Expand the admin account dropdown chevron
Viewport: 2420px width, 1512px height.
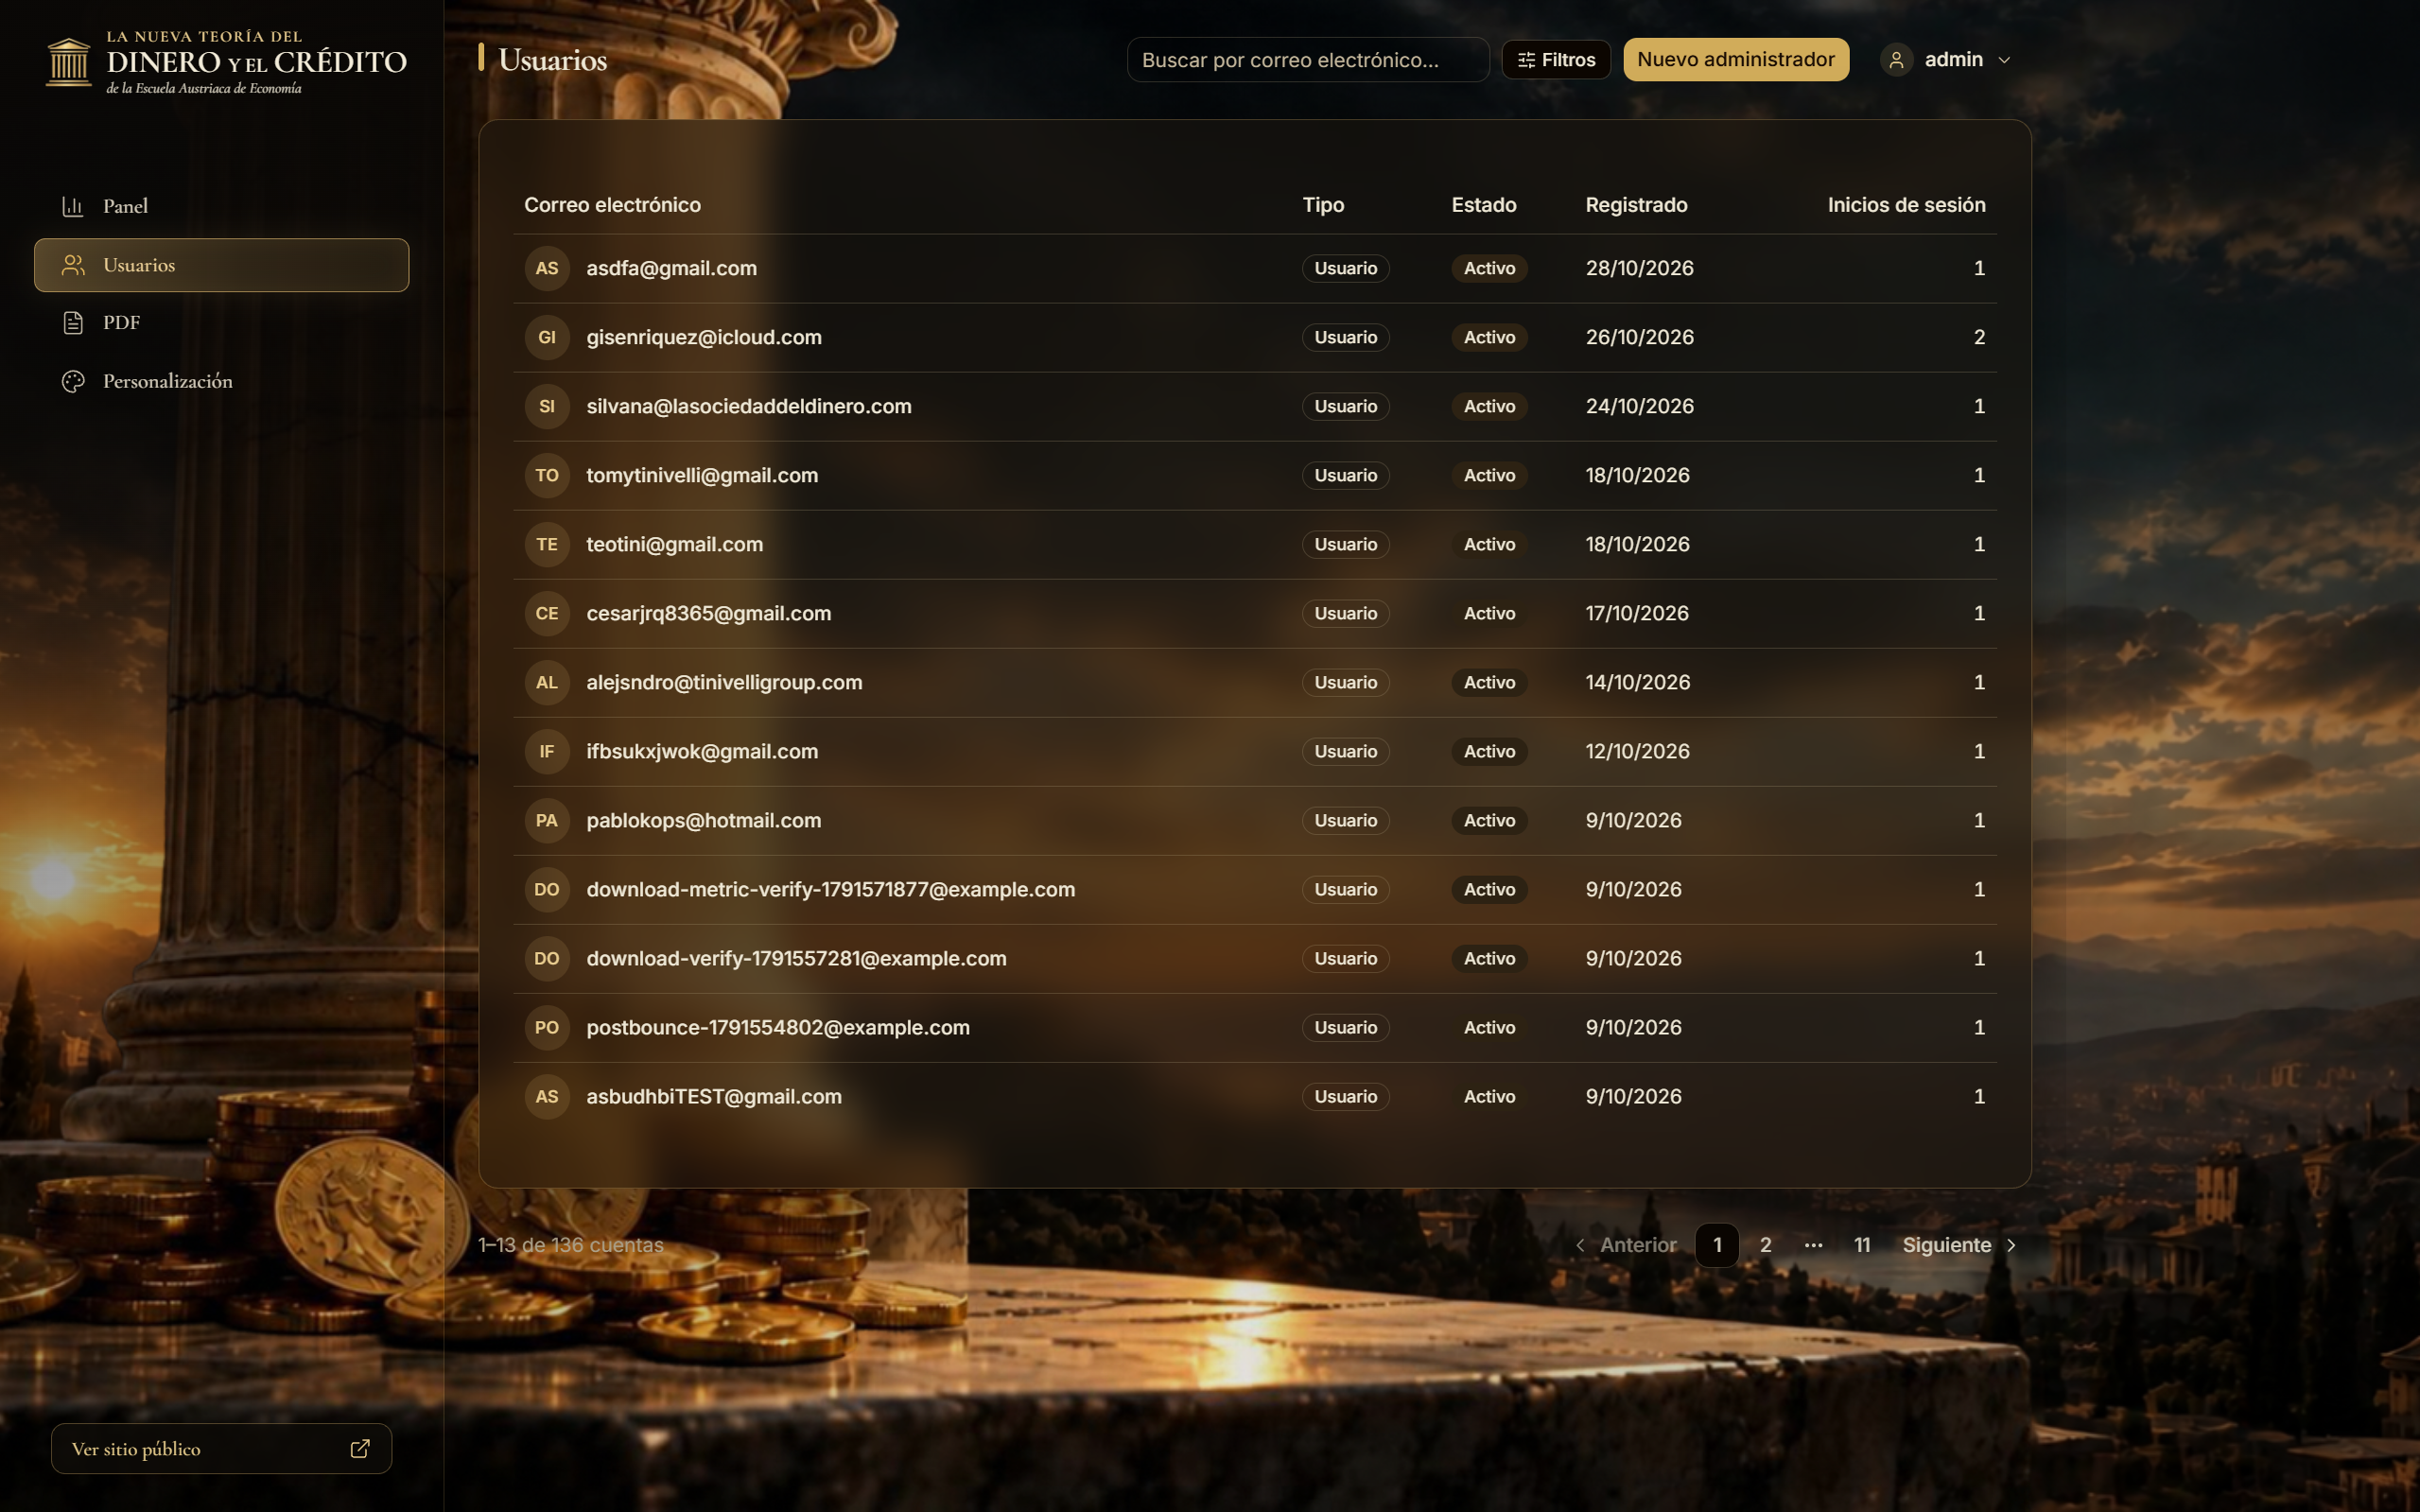(x=2004, y=60)
